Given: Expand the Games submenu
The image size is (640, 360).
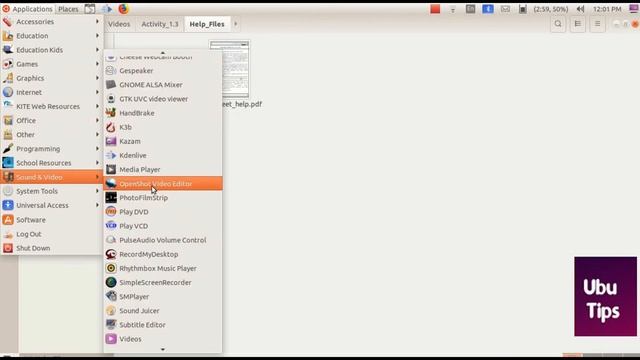Looking at the screenshot, I should click(x=51, y=64).
